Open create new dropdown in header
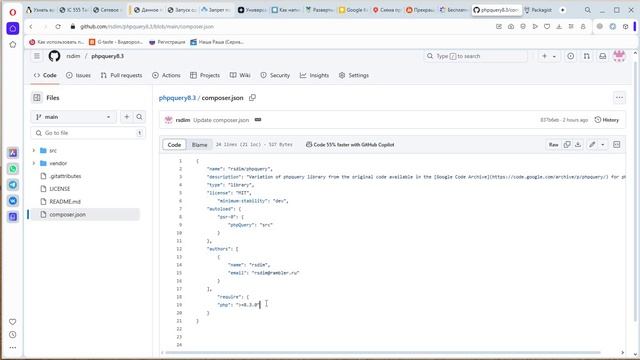Viewport: 640px width, 360px height. (x=549, y=56)
